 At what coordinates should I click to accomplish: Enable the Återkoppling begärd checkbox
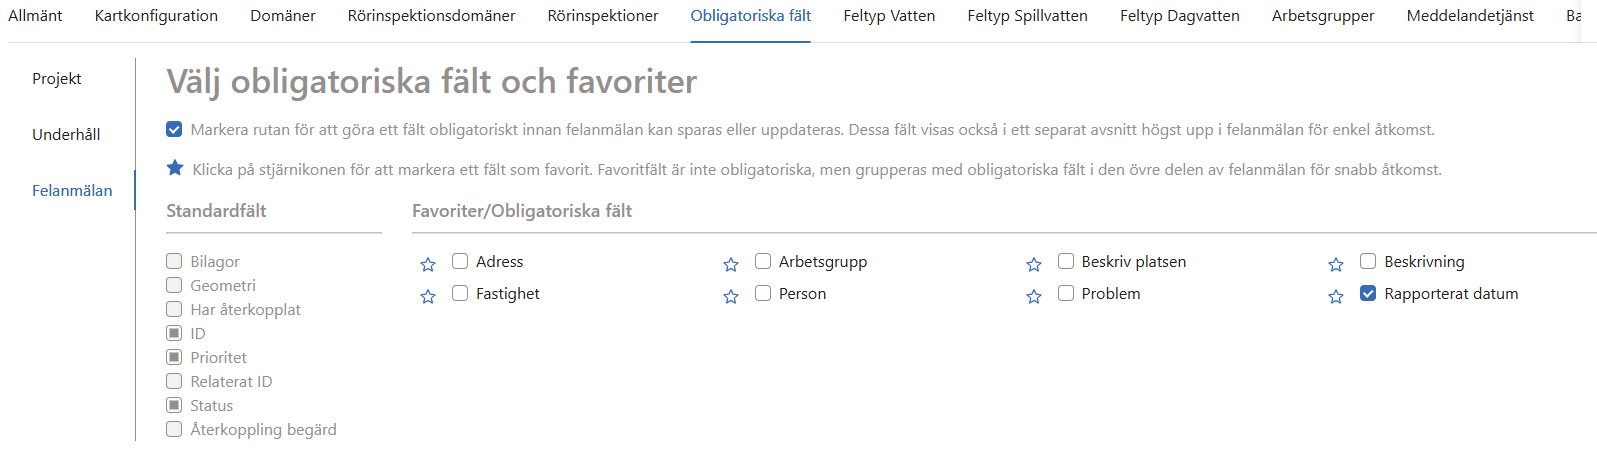(x=174, y=429)
